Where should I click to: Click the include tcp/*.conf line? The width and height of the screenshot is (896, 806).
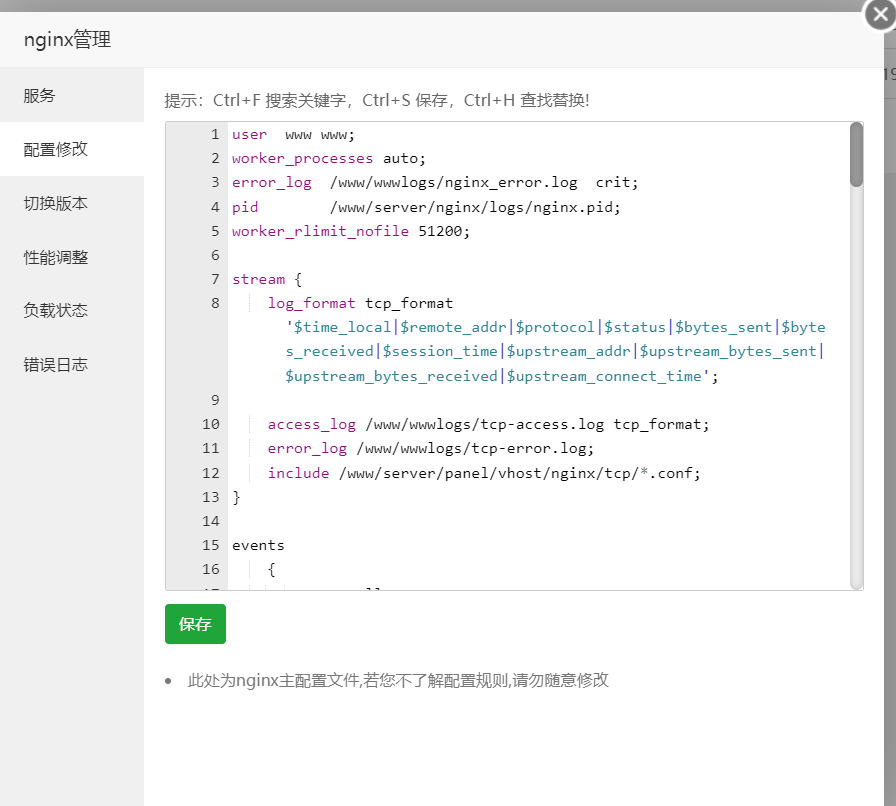(x=484, y=473)
